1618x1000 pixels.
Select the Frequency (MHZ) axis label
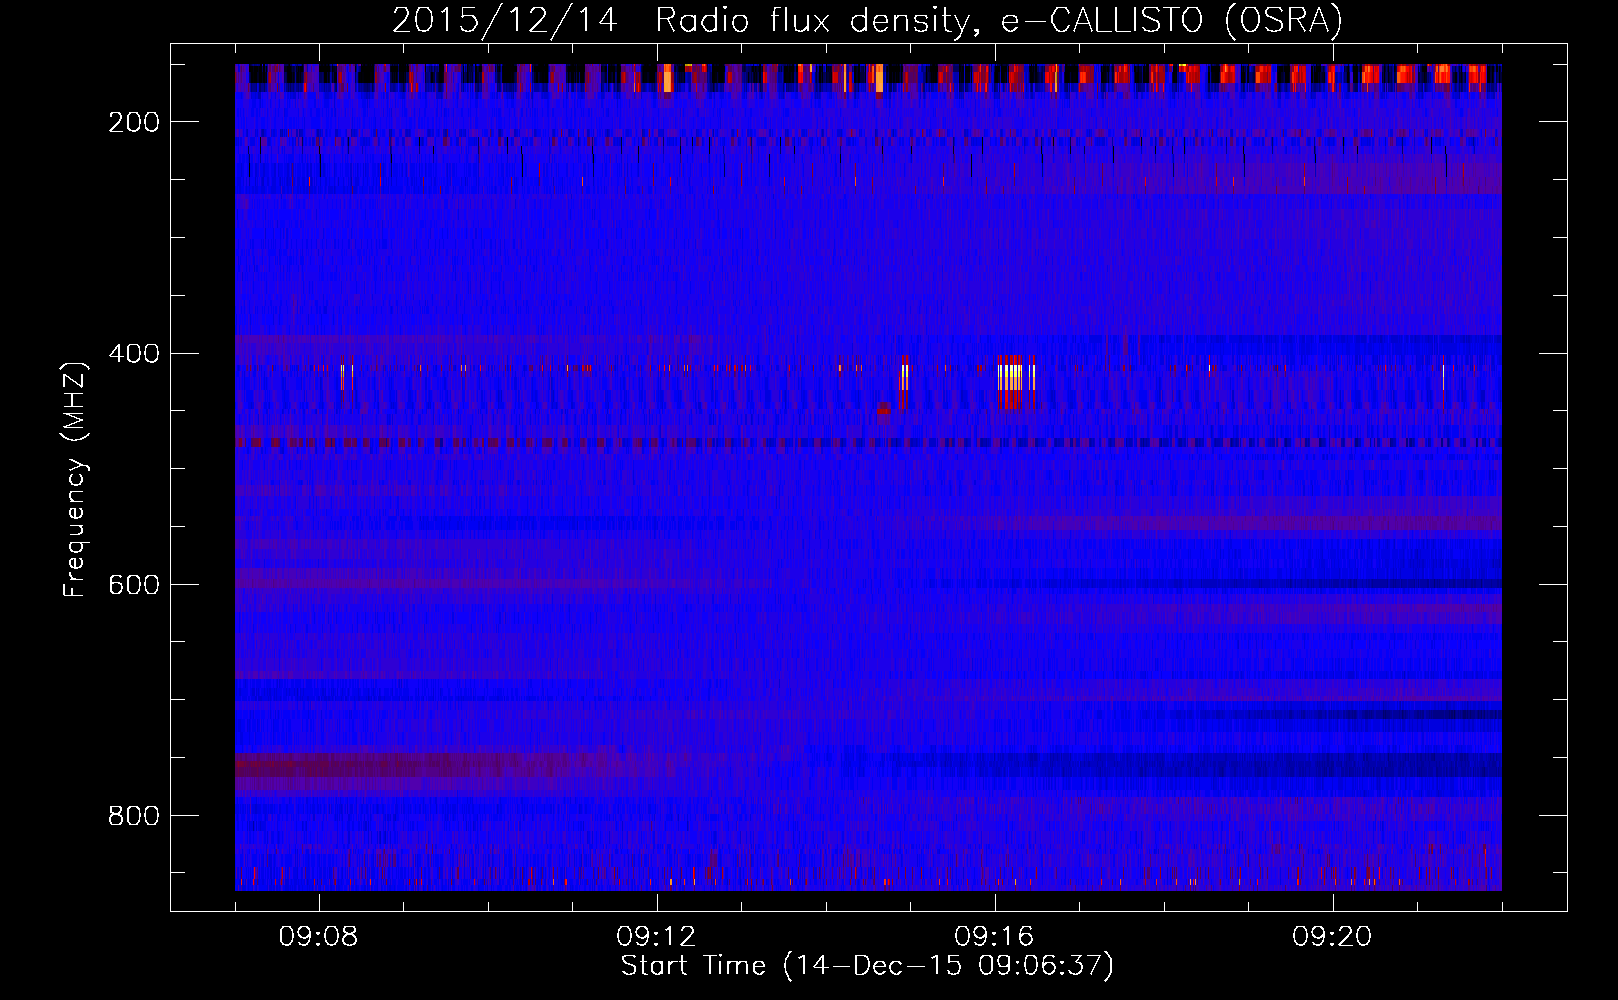[x=75, y=478]
